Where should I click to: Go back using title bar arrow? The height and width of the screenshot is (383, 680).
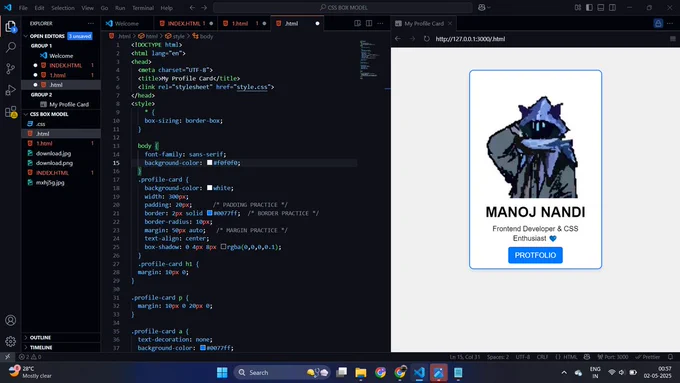(x=192, y=7)
